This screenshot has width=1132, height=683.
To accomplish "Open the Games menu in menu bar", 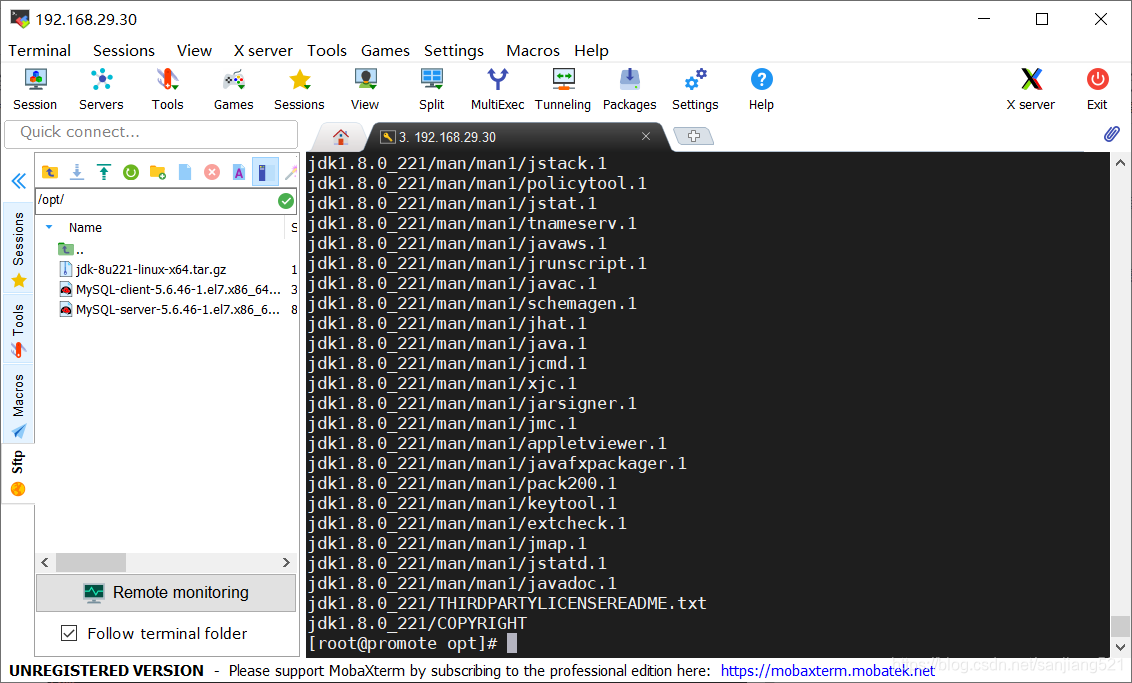I will pos(385,51).
